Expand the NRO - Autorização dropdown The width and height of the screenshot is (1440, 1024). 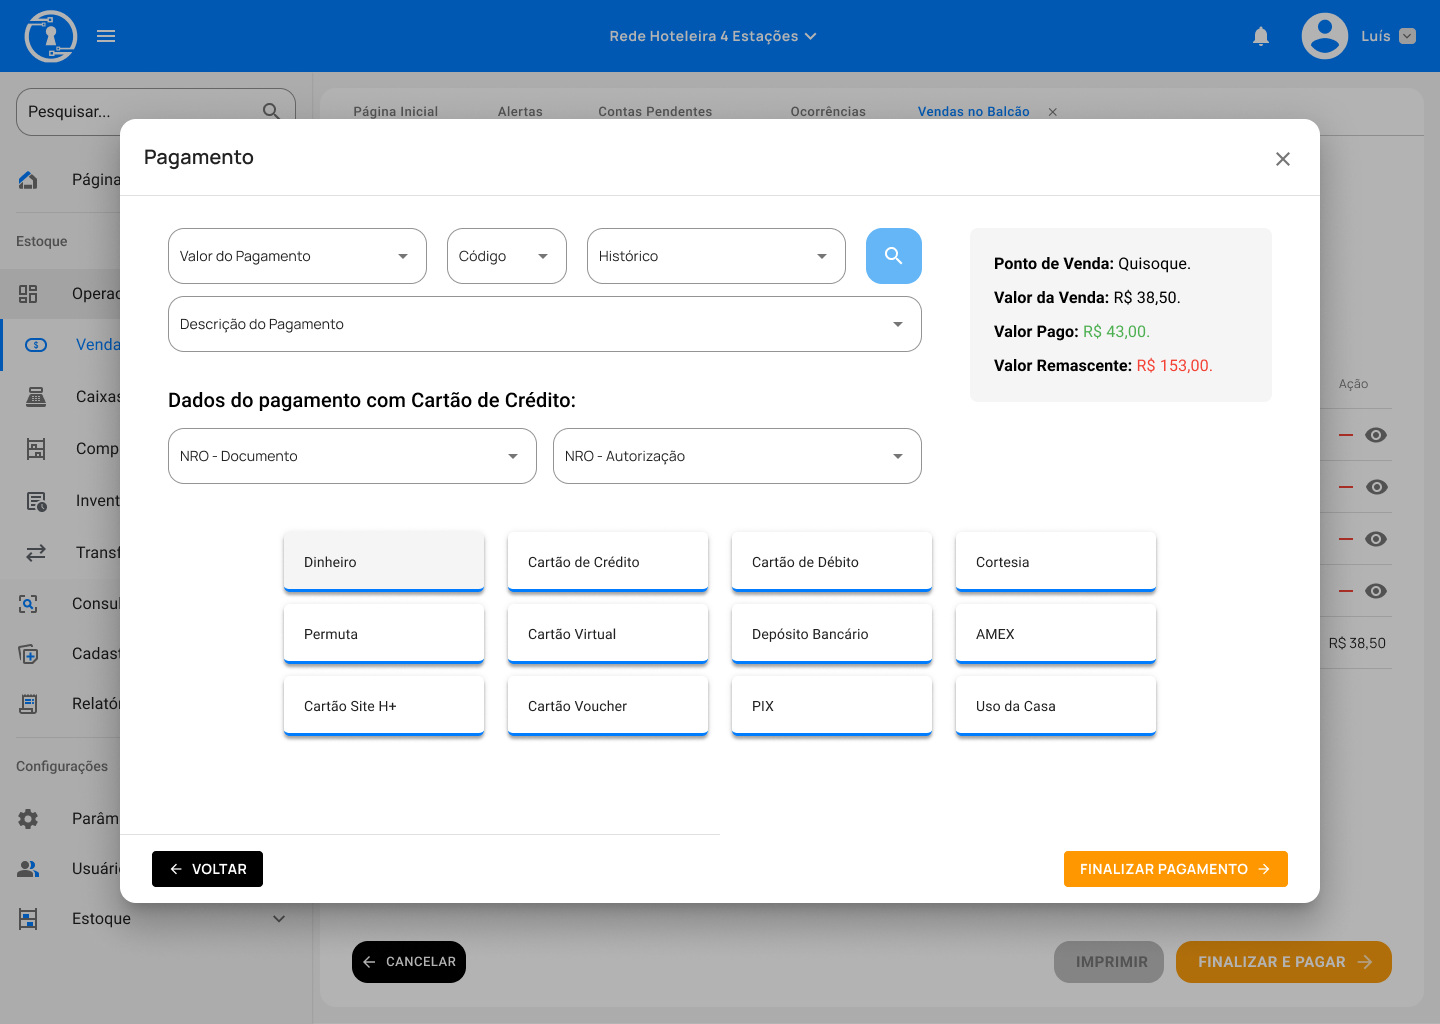click(x=736, y=456)
